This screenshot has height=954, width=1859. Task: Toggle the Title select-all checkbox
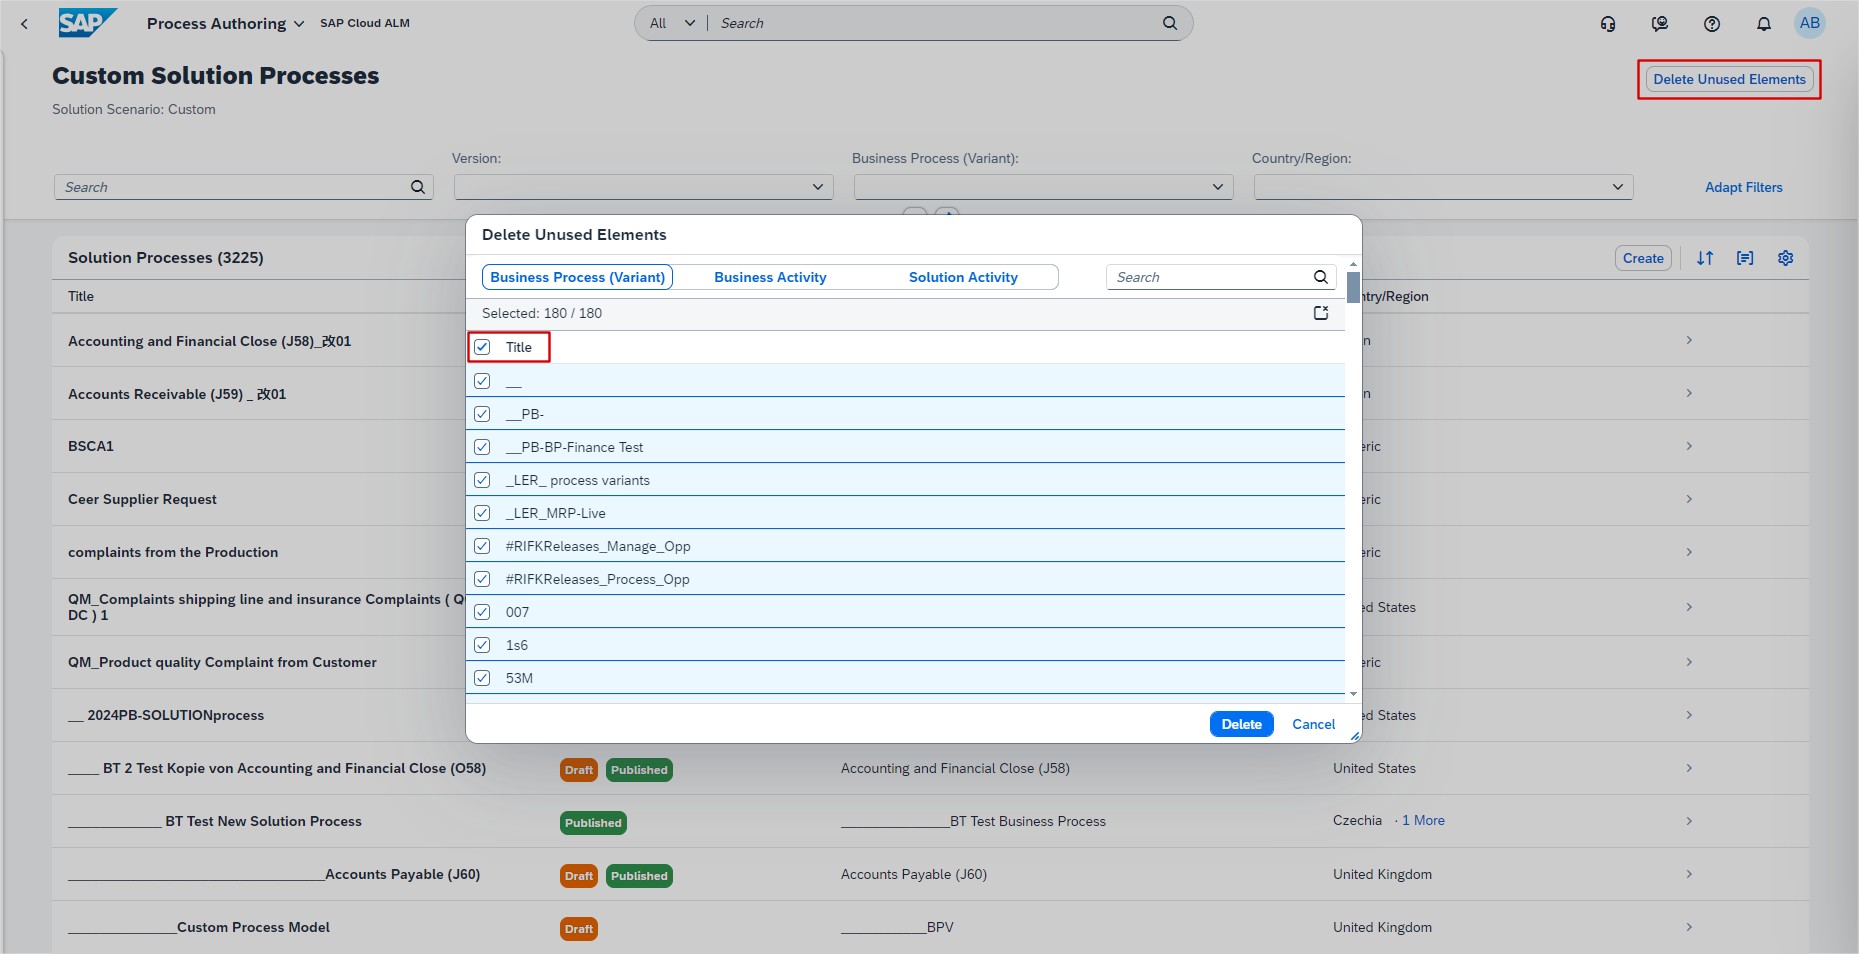pos(482,347)
